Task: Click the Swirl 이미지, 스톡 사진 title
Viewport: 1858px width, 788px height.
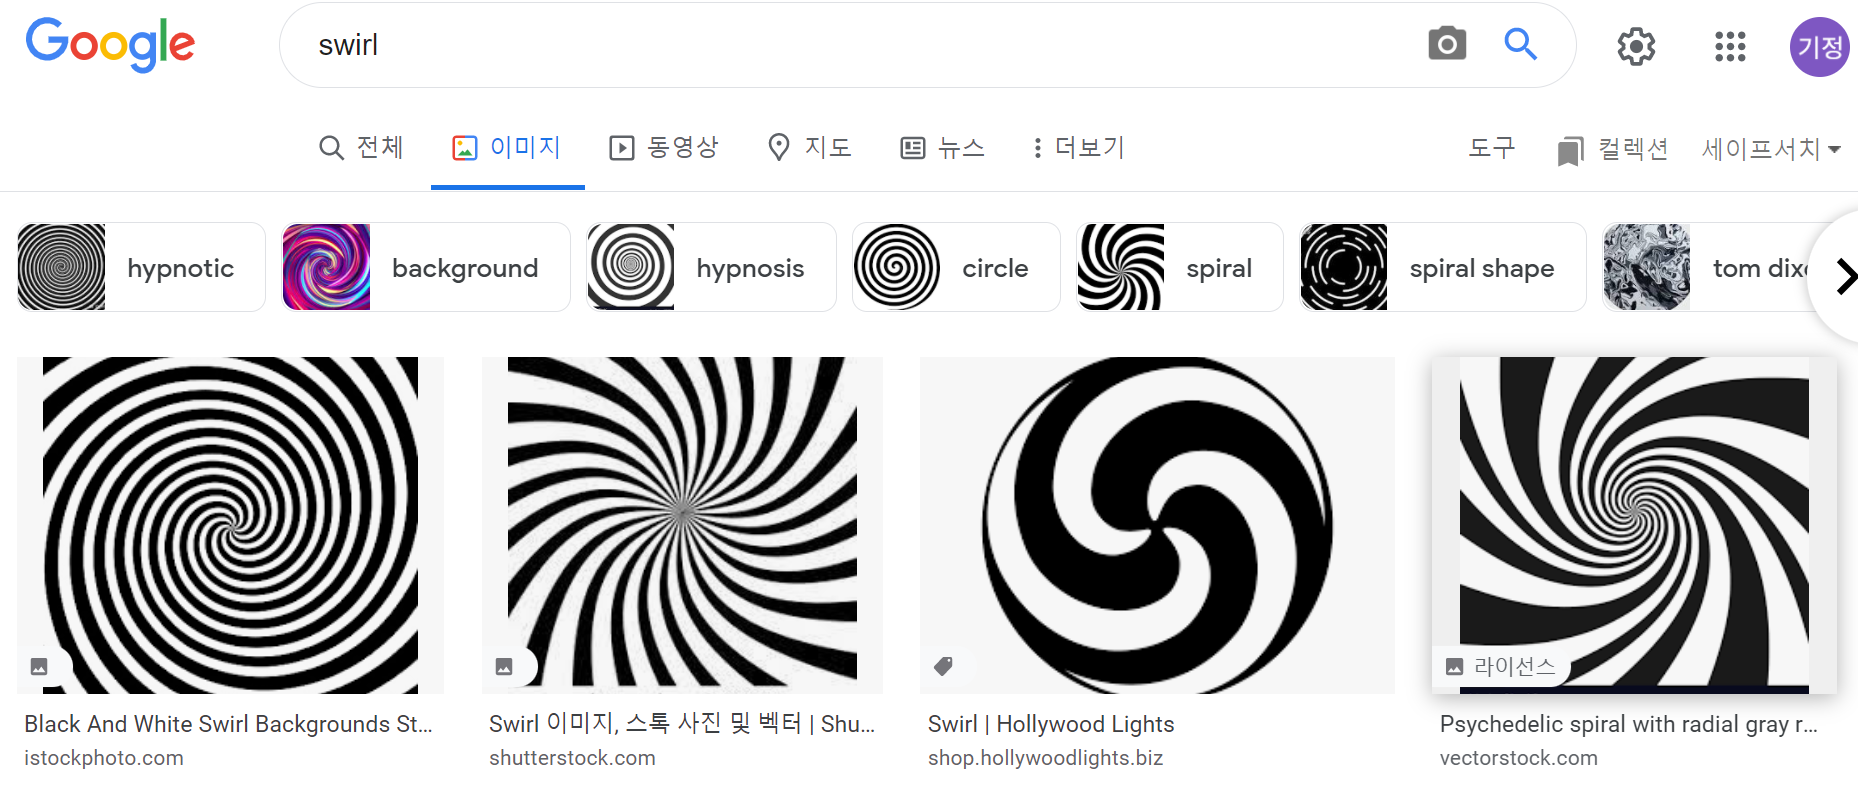Action: pyautogui.click(x=682, y=724)
